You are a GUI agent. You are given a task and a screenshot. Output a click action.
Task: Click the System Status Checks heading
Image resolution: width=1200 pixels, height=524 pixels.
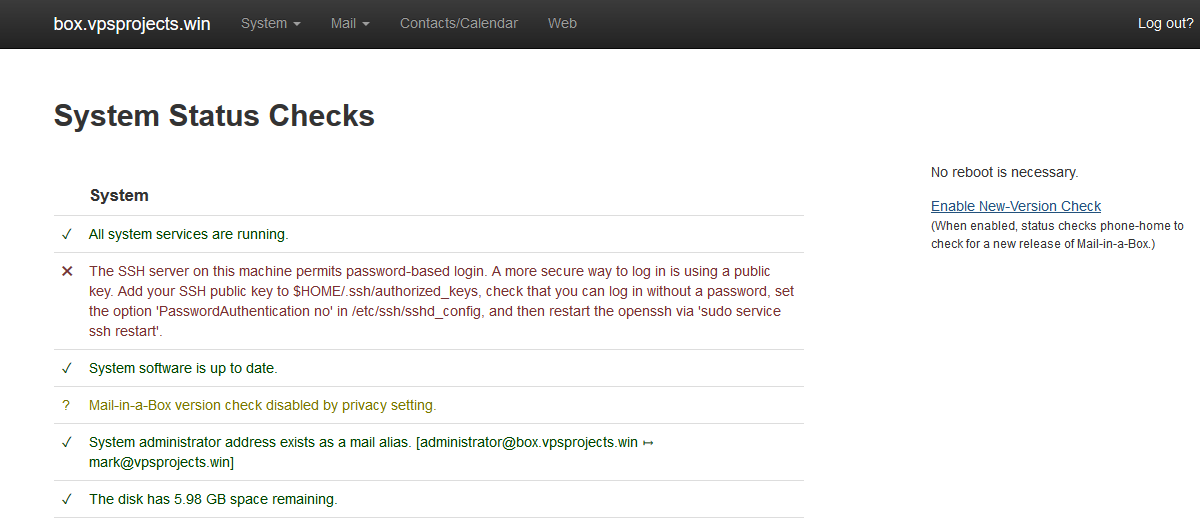pyautogui.click(x=214, y=116)
